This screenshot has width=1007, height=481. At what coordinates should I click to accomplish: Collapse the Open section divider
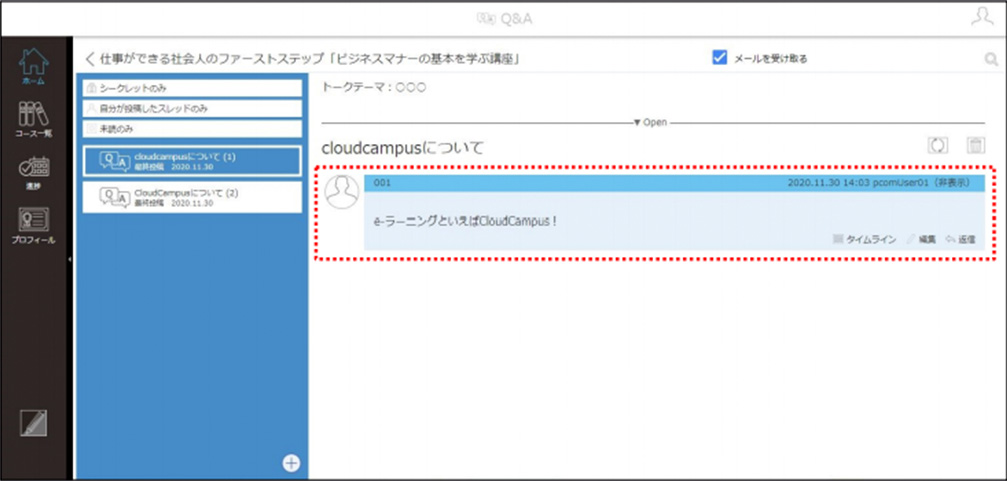pyautogui.click(x=650, y=122)
